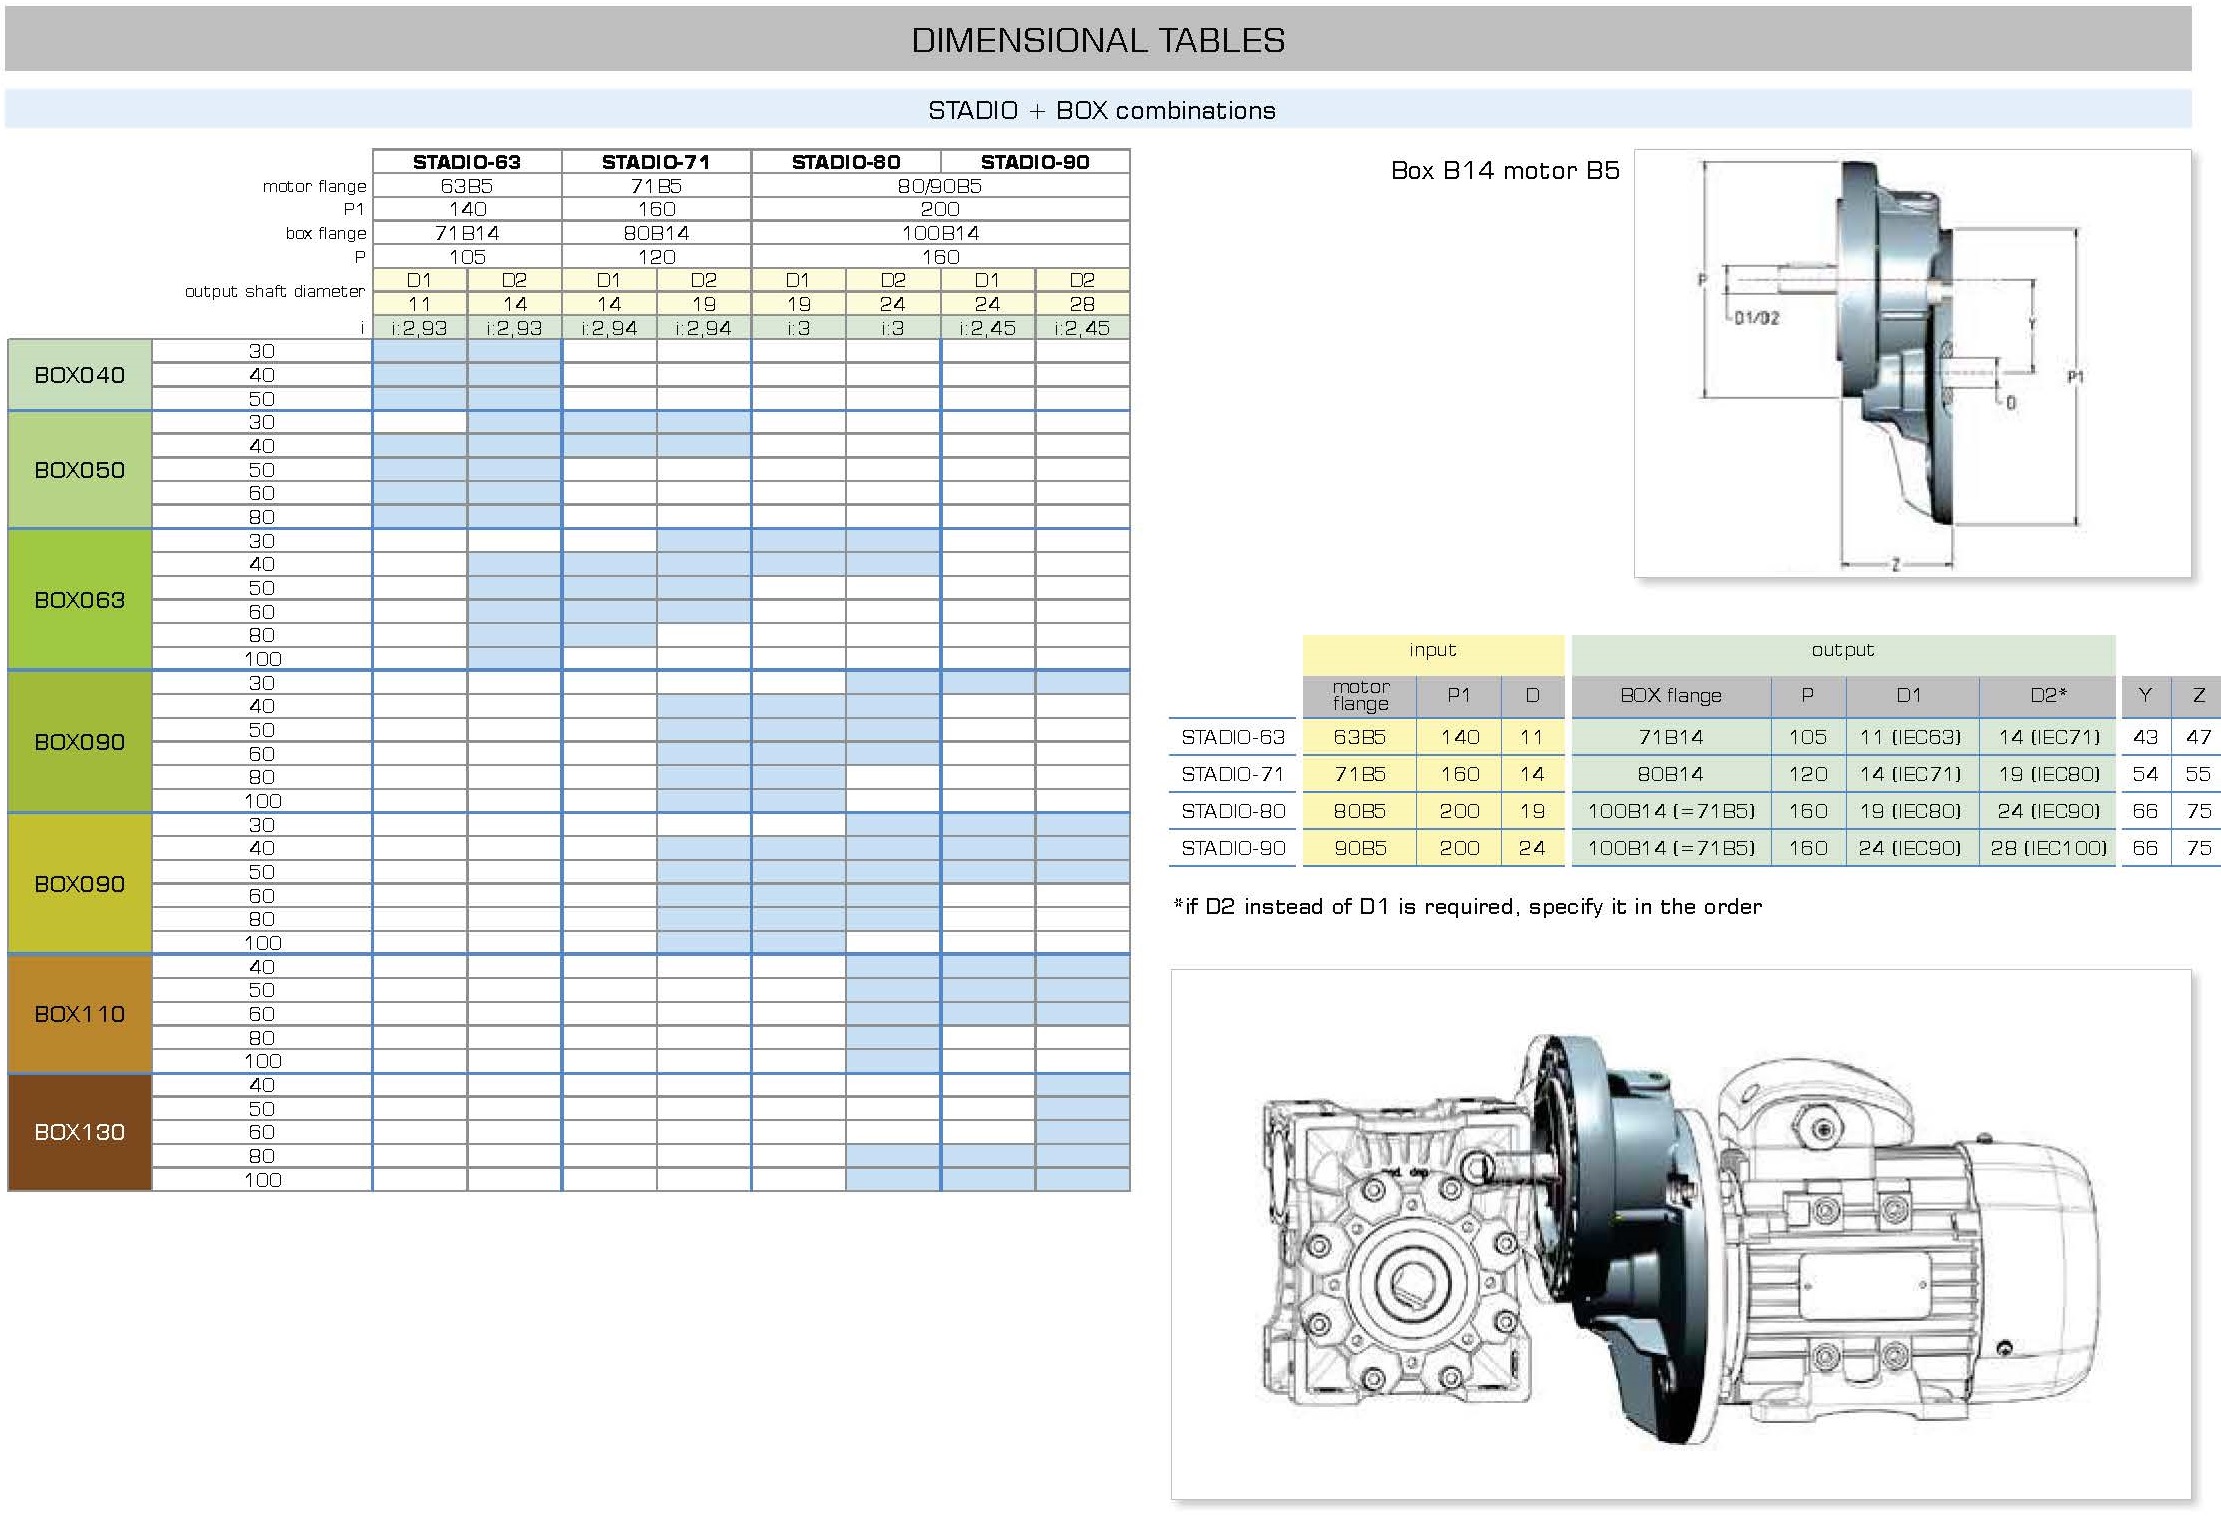Click the Box B14 motor B5 caption
The image size is (2221, 1521).
point(1504,171)
